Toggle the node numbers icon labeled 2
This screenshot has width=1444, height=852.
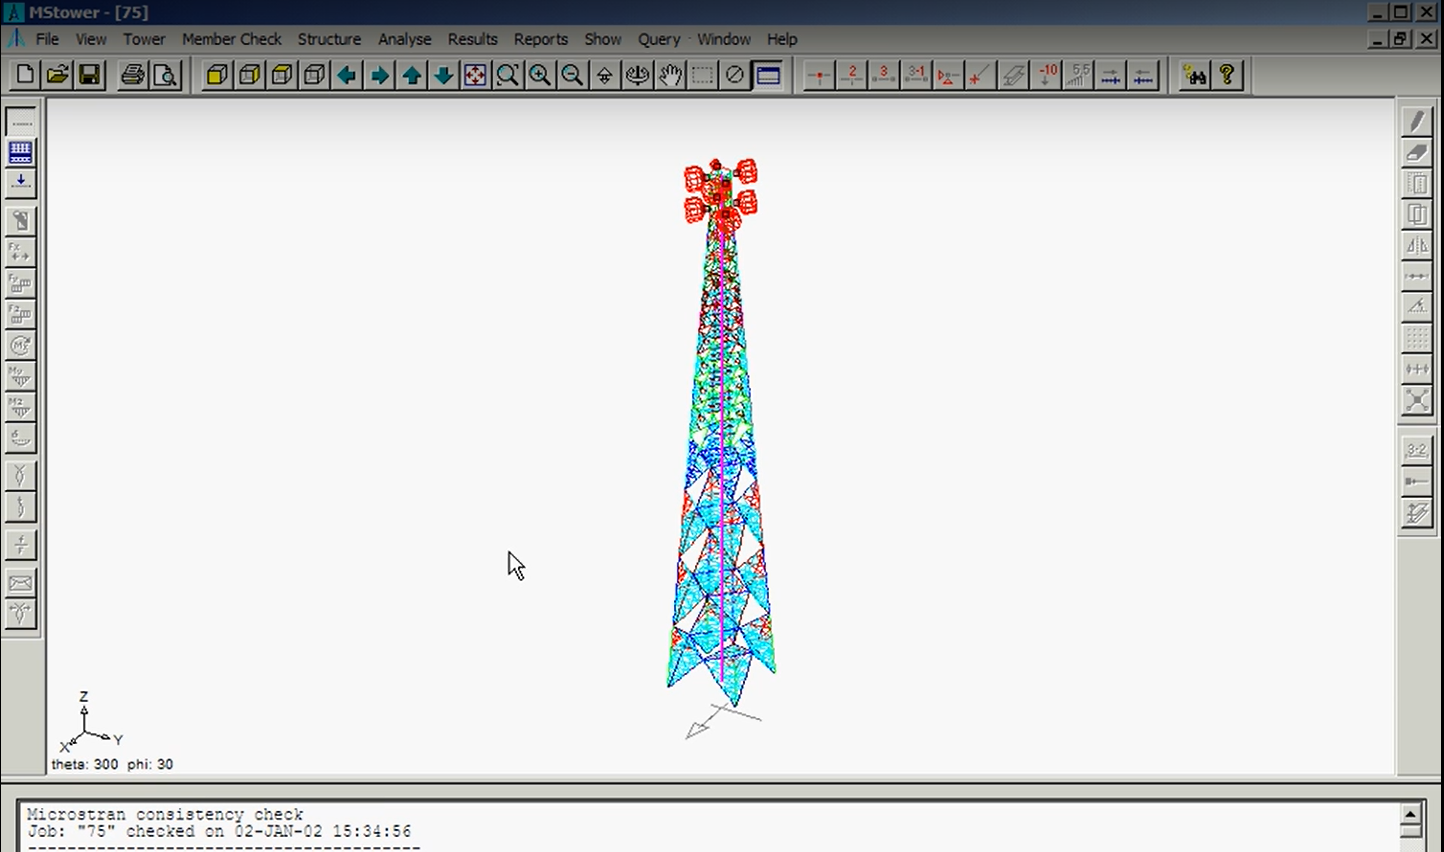click(852, 75)
